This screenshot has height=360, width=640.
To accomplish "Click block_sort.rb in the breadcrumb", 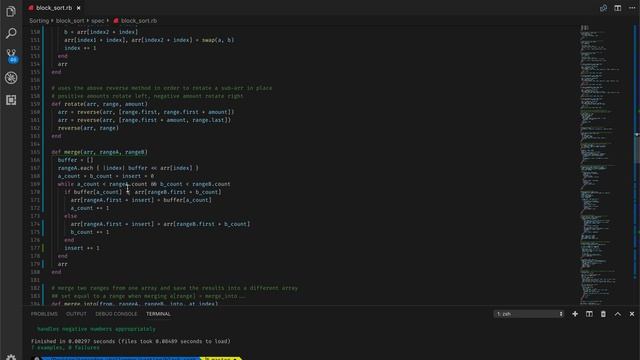I will pyautogui.click(x=138, y=20).
